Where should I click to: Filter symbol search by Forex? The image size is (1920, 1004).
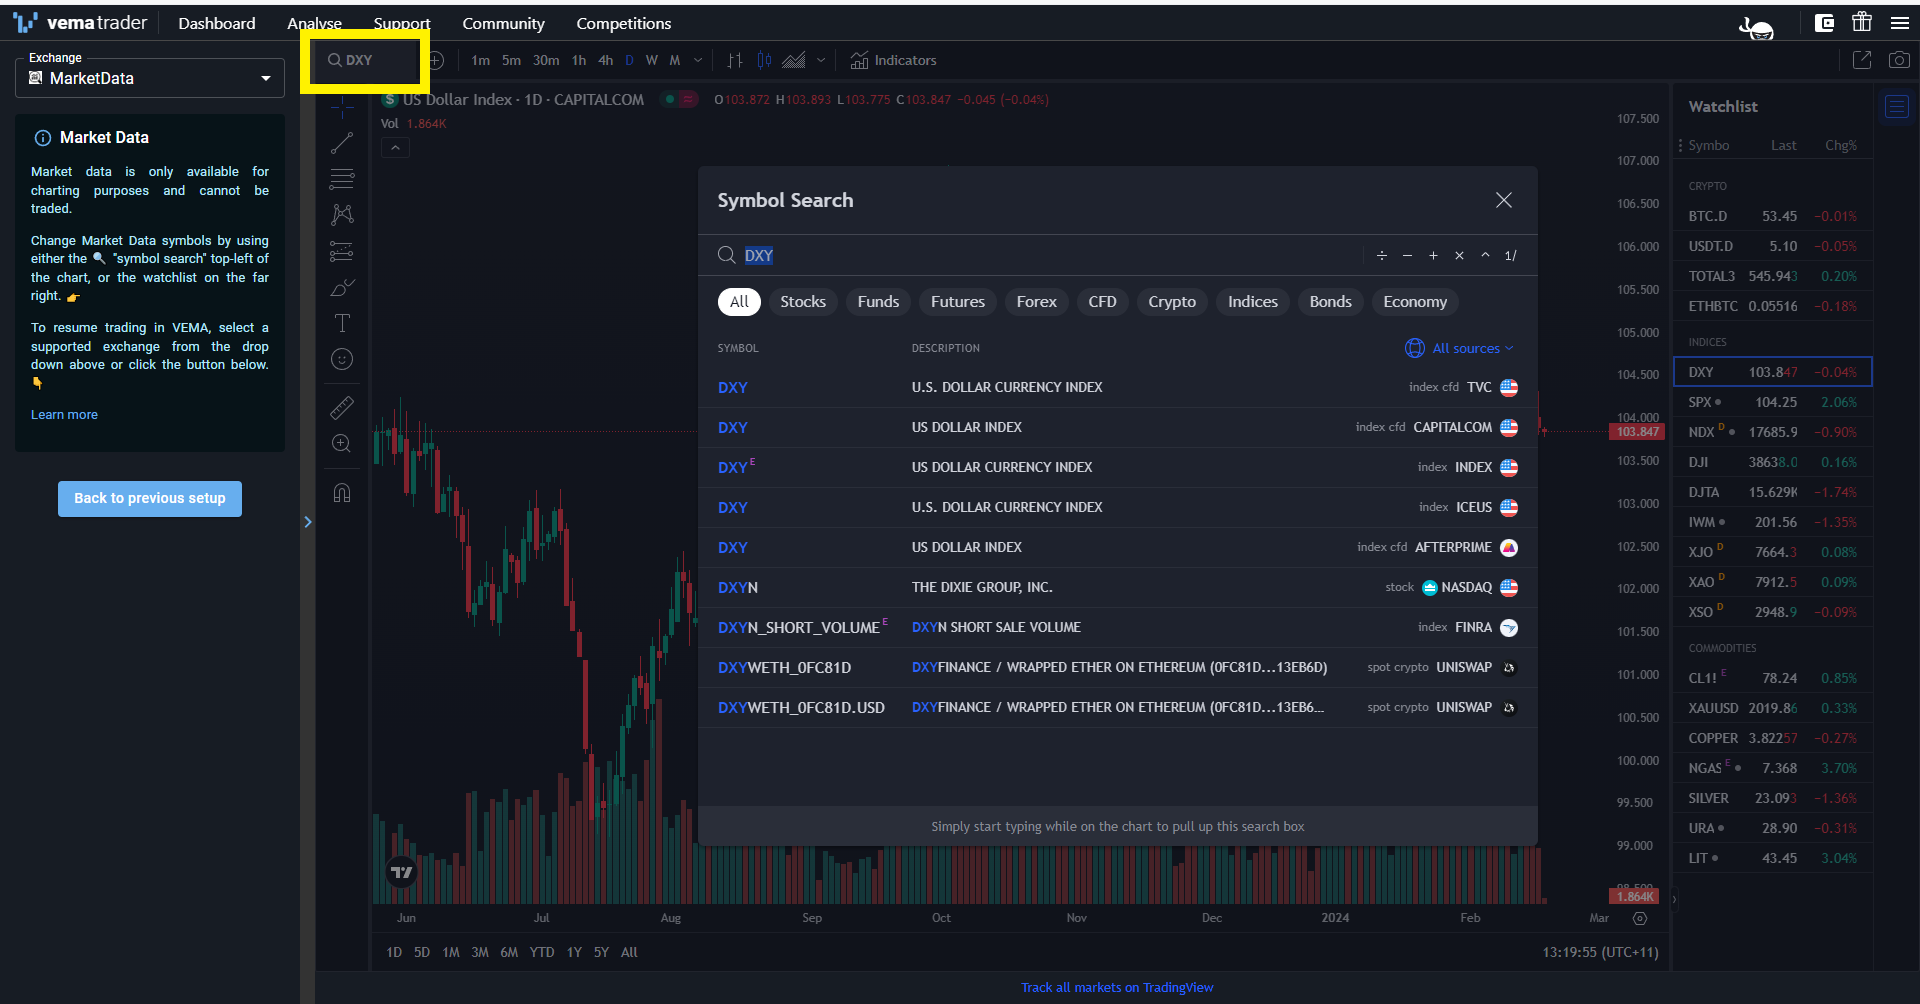(x=1036, y=302)
